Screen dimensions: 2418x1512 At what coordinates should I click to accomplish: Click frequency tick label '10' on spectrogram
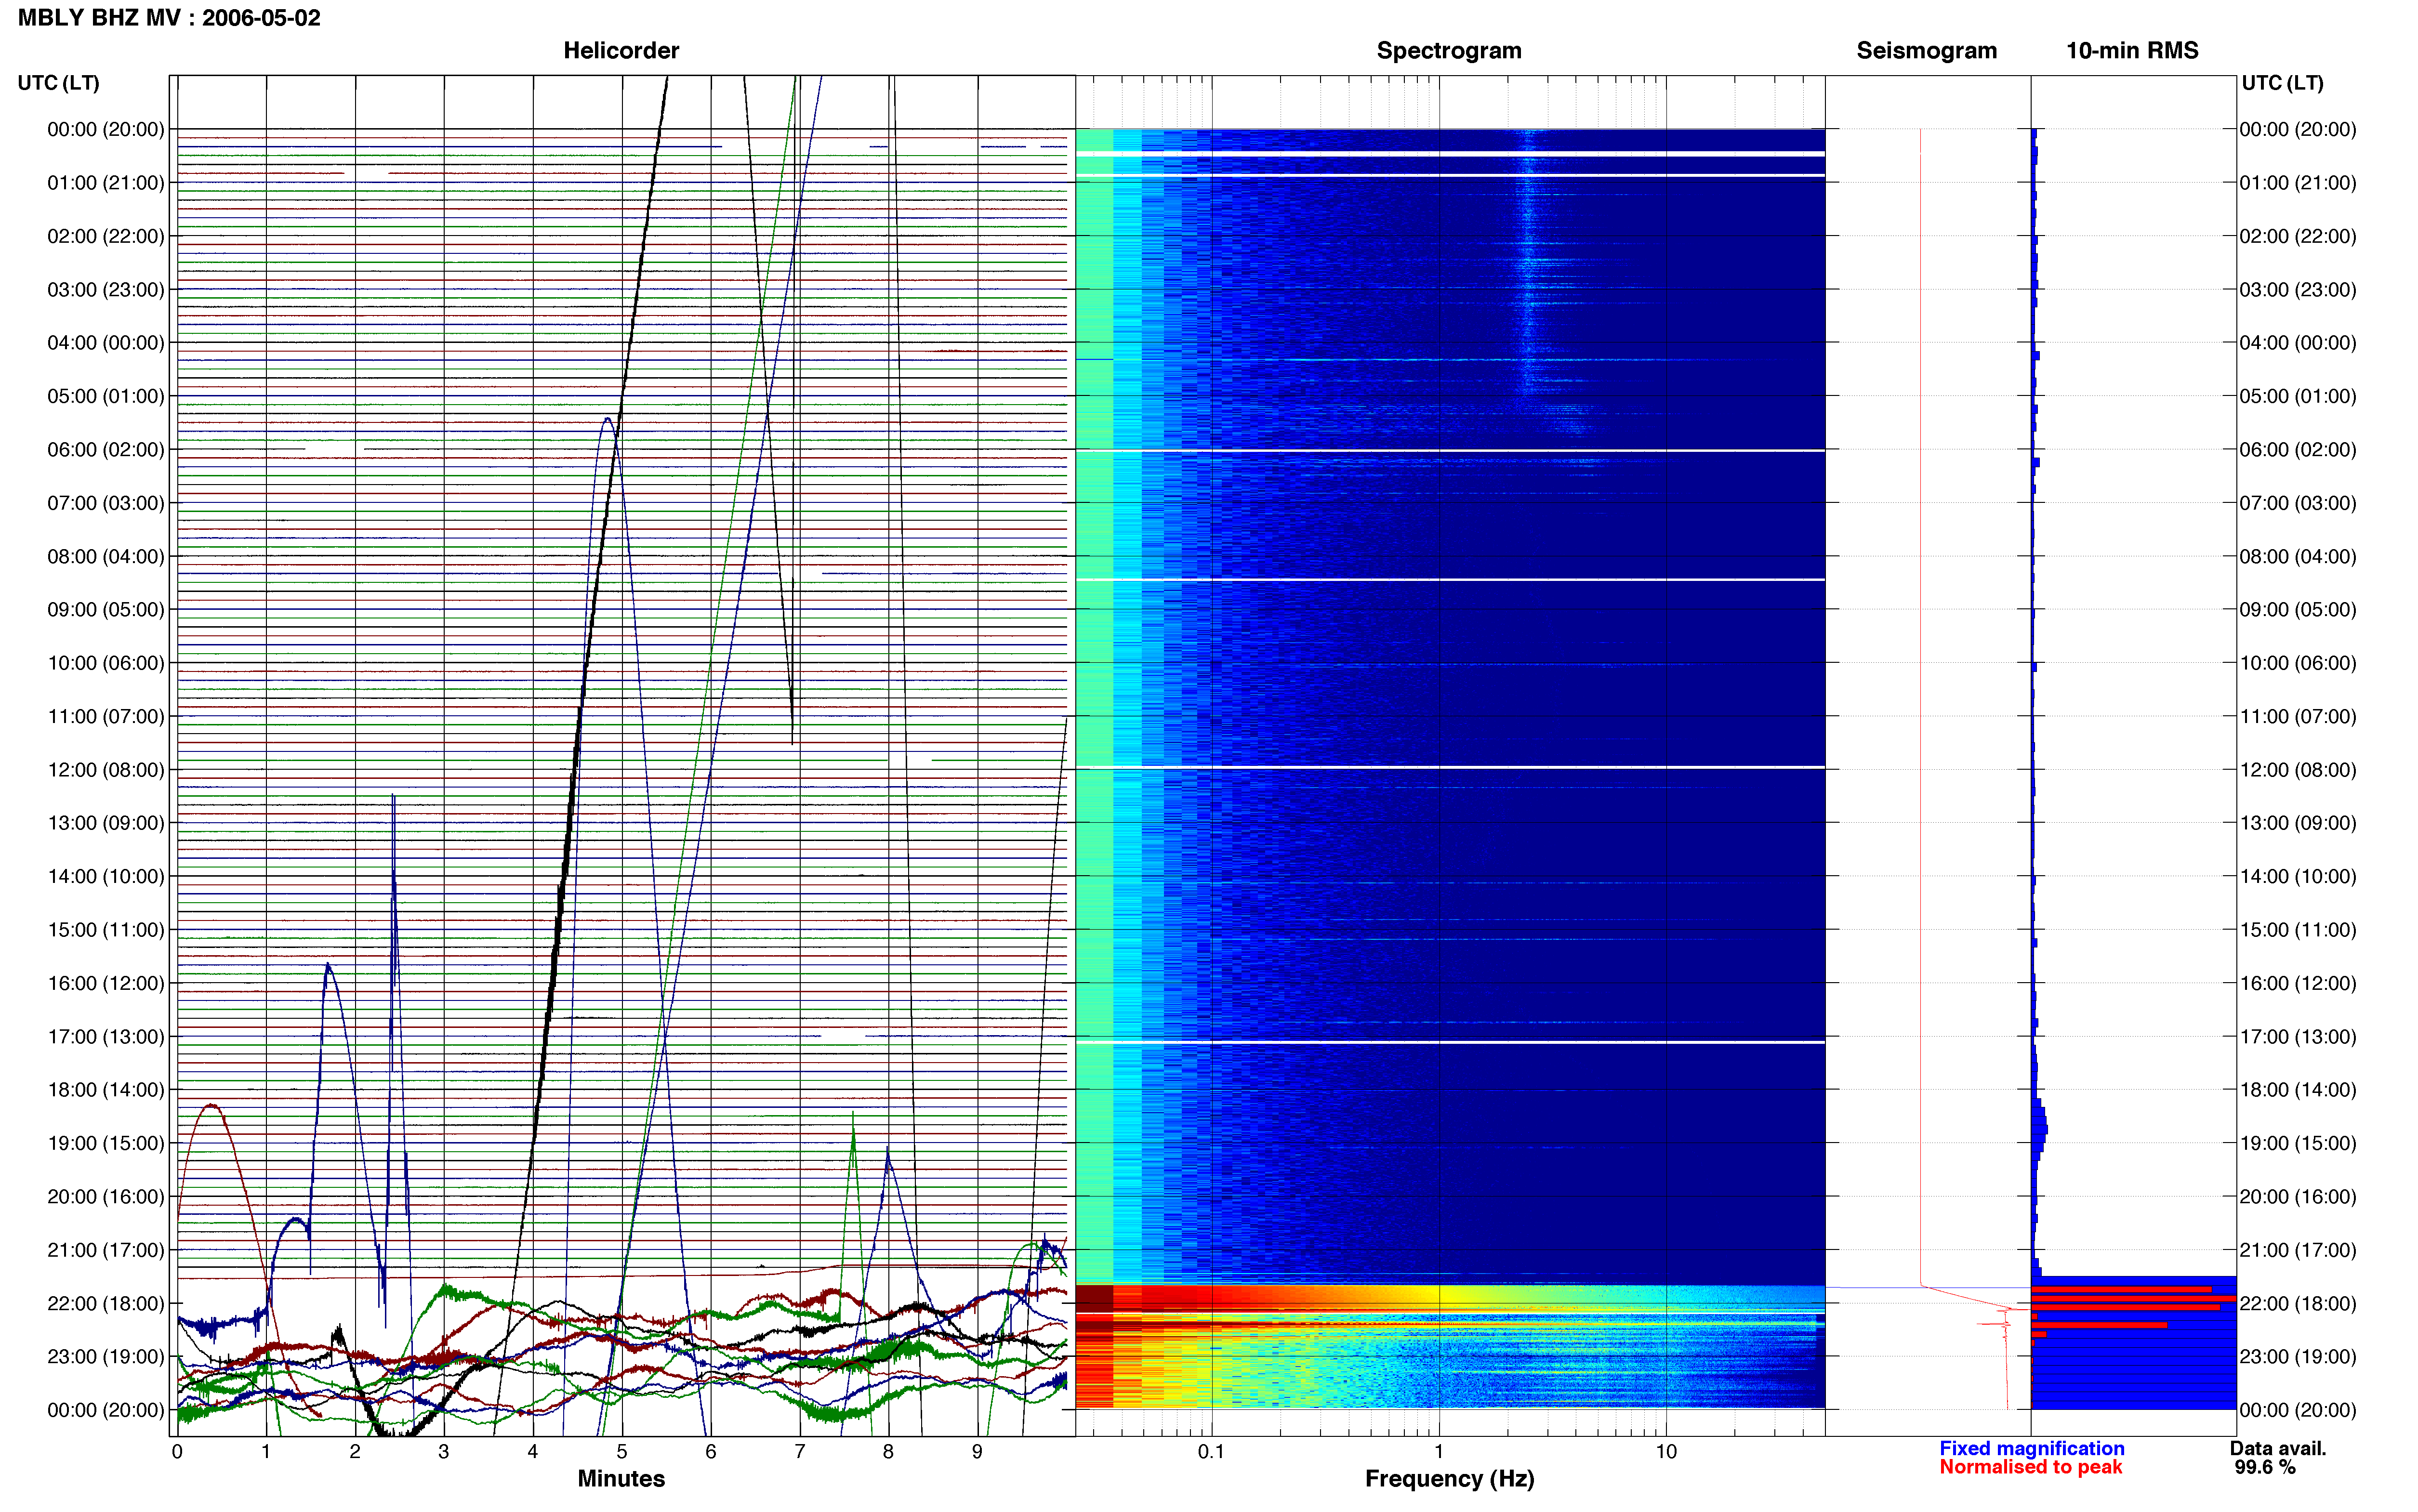tap(1666, 1451)
